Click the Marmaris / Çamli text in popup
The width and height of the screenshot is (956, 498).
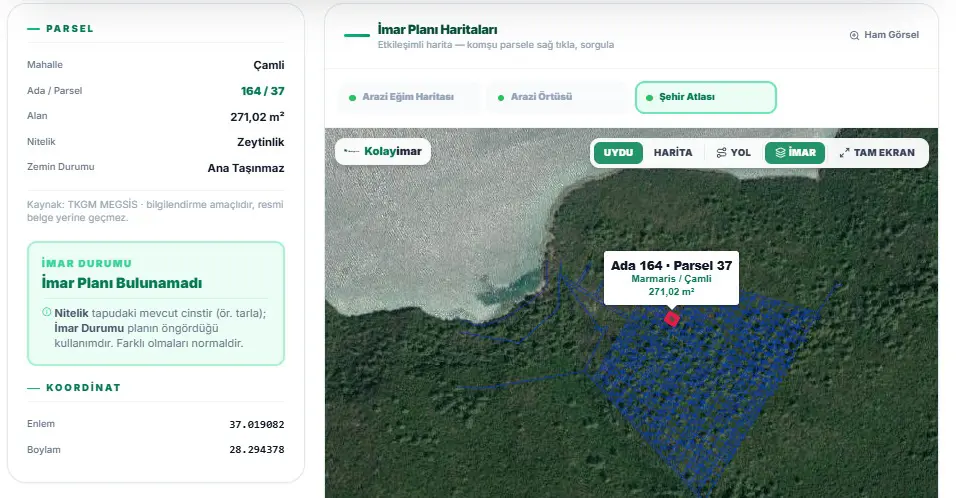(x=671, y=279)
